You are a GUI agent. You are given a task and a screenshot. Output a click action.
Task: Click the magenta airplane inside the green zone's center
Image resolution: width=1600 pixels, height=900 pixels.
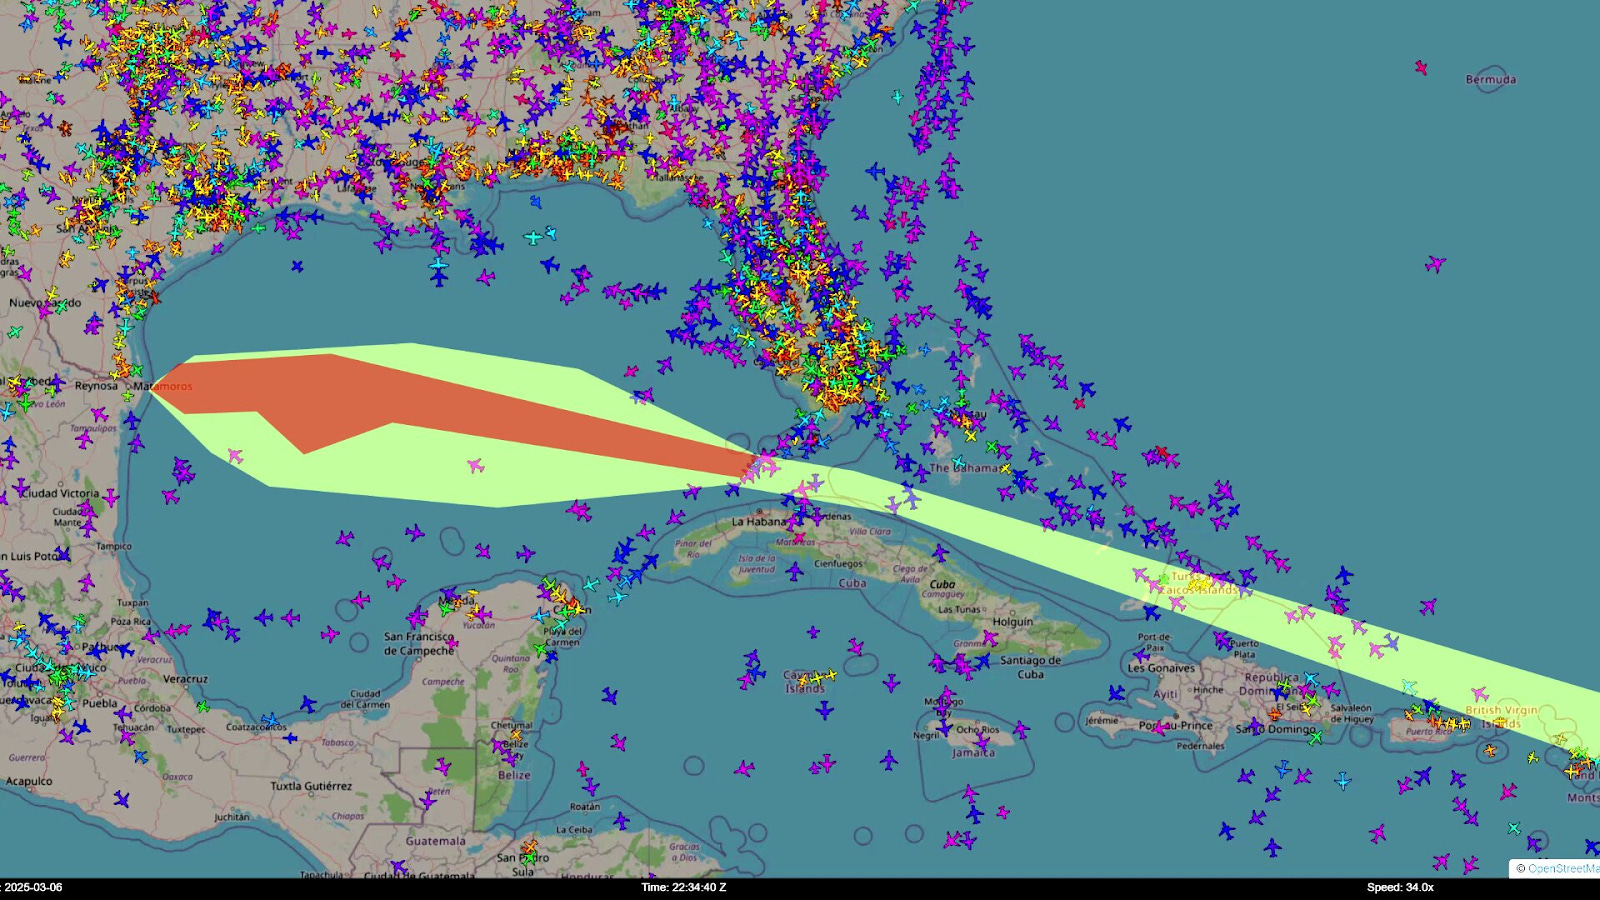[475, 466]
